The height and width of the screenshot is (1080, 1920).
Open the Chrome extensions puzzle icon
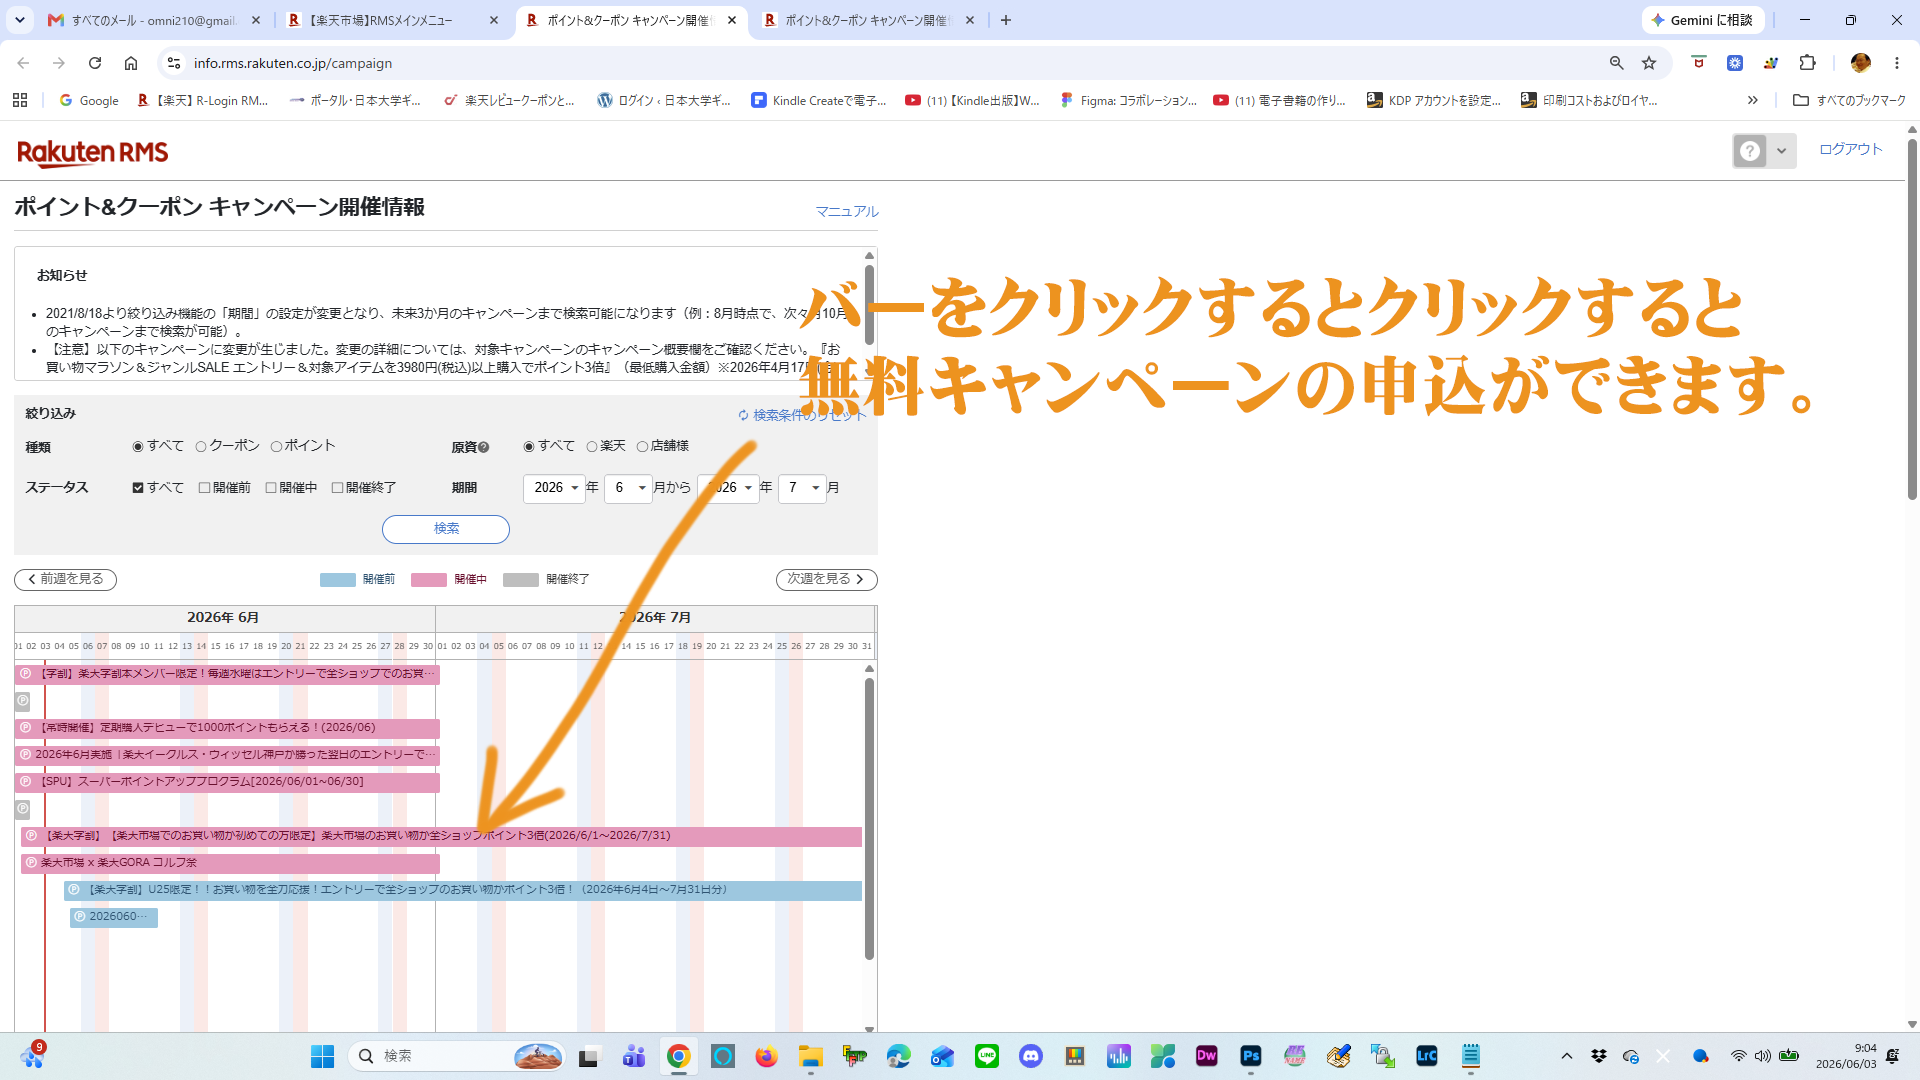1807,63
